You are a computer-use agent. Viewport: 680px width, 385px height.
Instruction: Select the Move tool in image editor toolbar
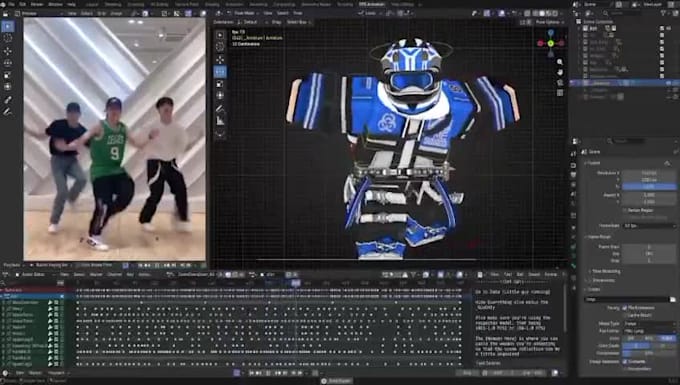(8, 51)
